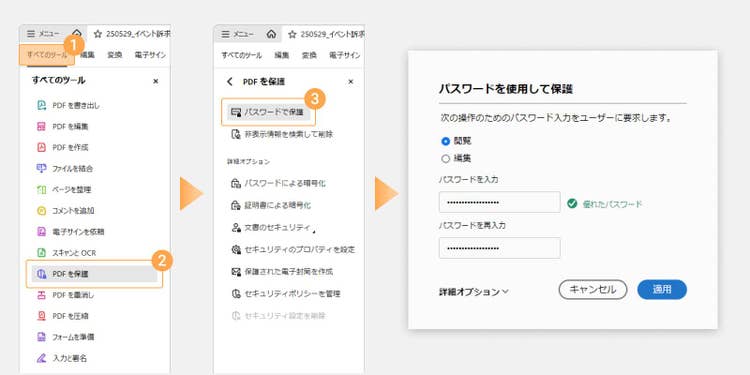The image size is (750, 375).
Task: Click the ファイルを結合 label text
Action: point(73,169)
